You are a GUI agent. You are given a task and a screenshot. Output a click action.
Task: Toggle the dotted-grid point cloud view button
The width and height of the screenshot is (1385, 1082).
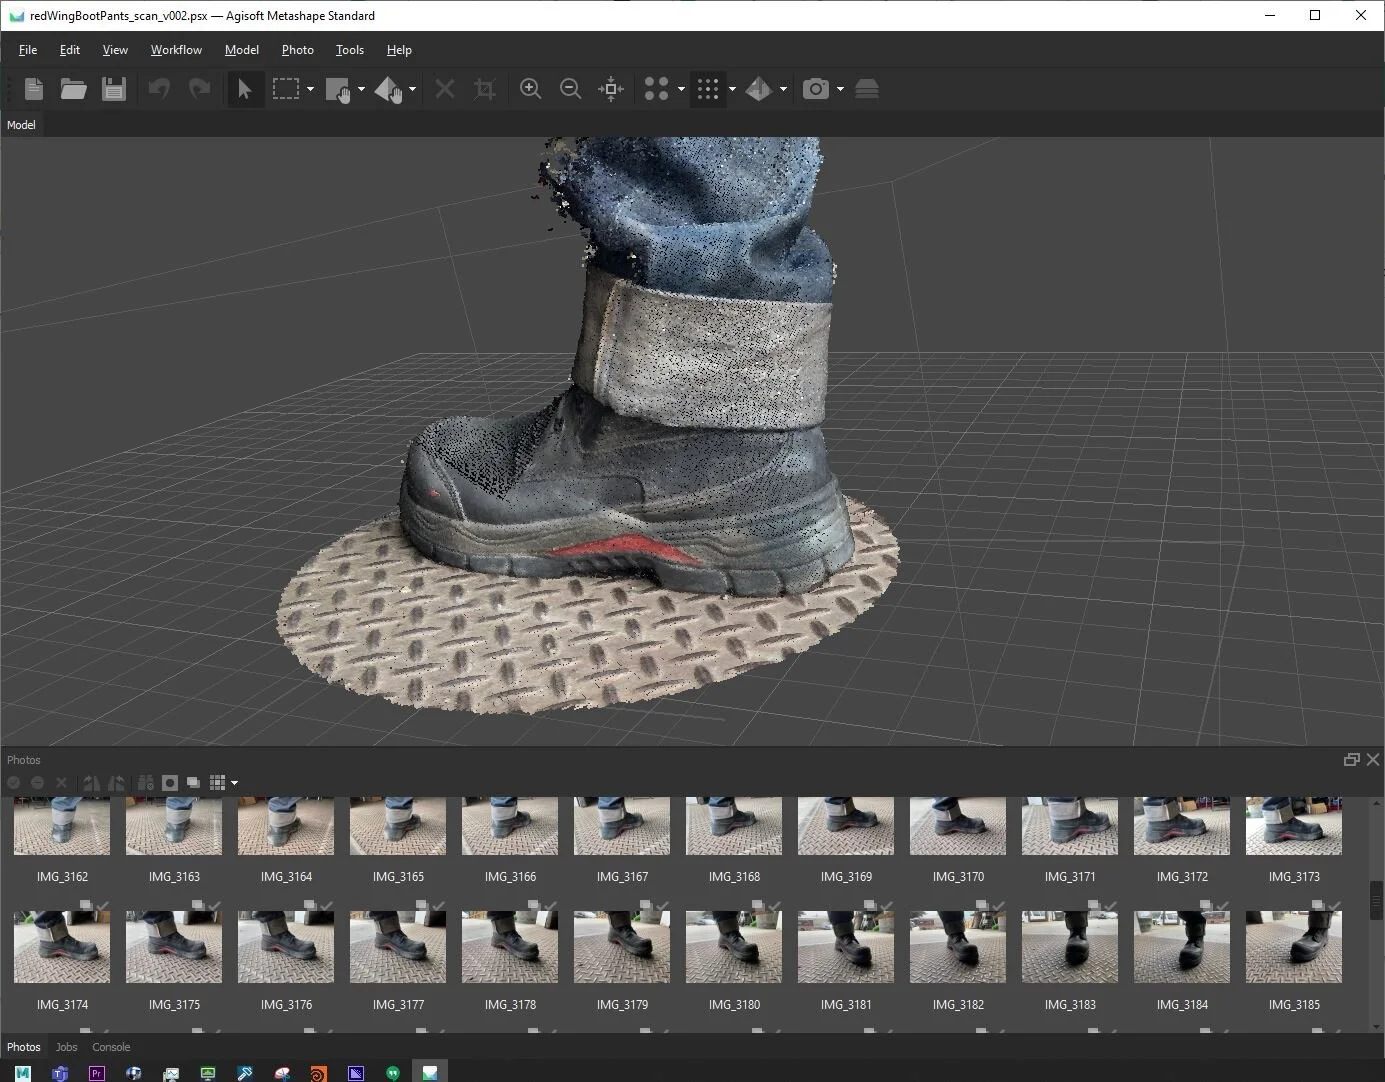(708, 89)
